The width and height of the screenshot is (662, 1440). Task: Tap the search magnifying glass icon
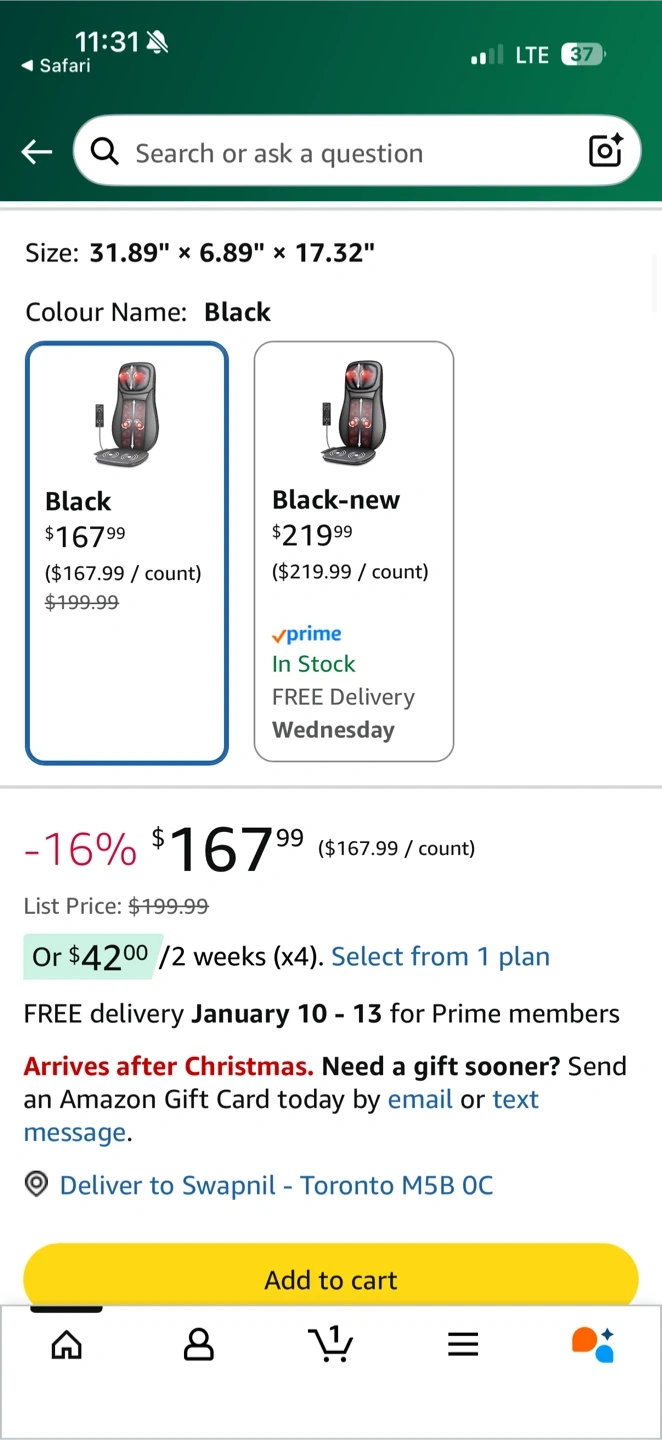(x=104, y=152)
